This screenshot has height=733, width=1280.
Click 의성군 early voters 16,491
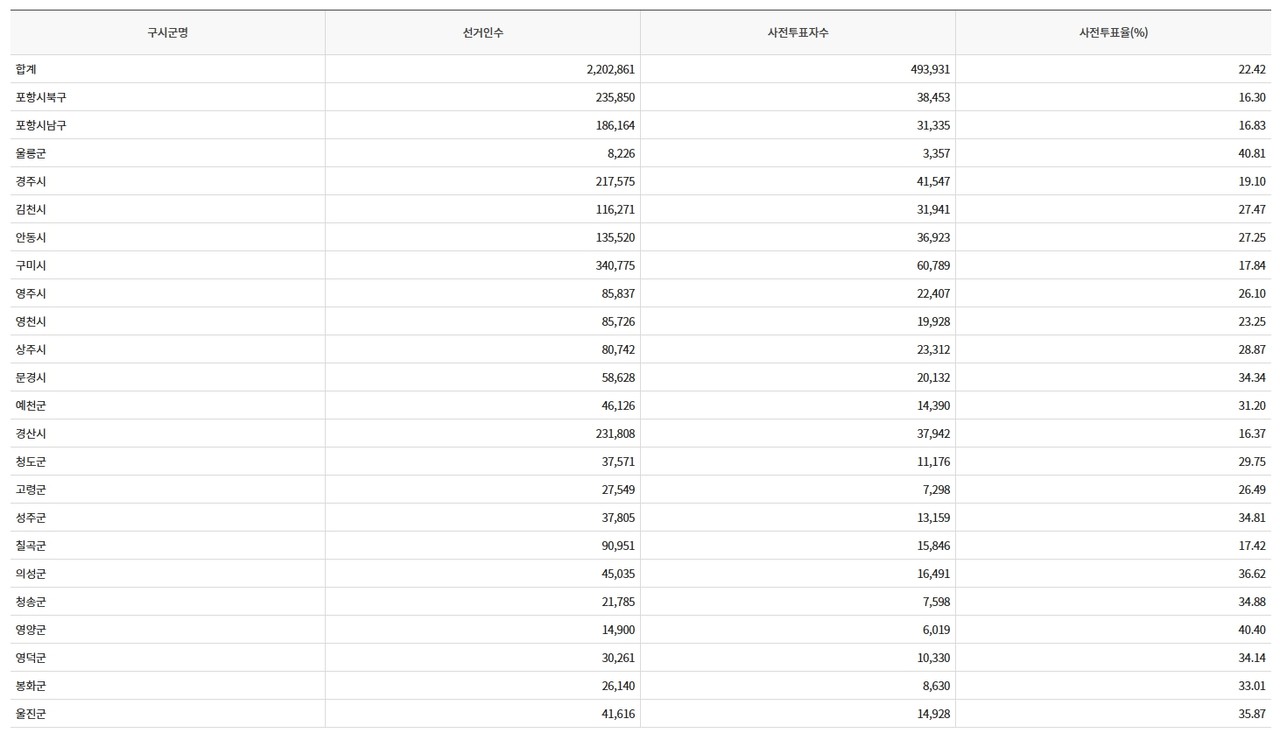[932, 573]
